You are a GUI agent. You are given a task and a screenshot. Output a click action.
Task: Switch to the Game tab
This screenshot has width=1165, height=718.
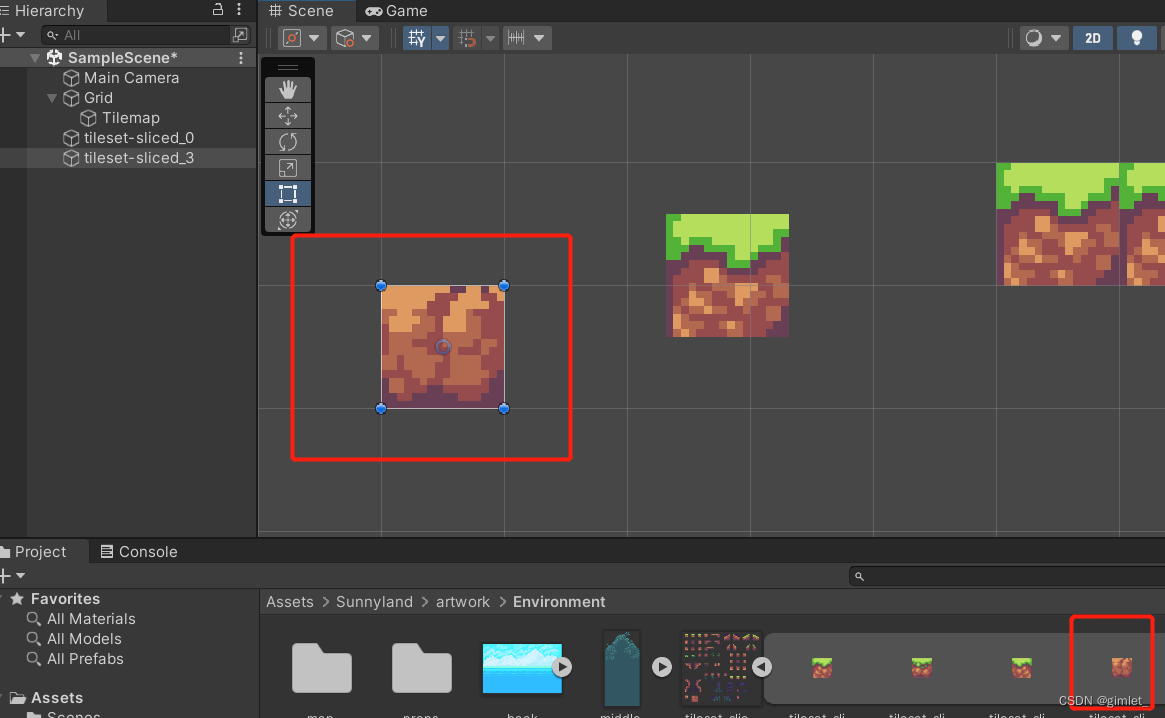(x=397, y=10)
